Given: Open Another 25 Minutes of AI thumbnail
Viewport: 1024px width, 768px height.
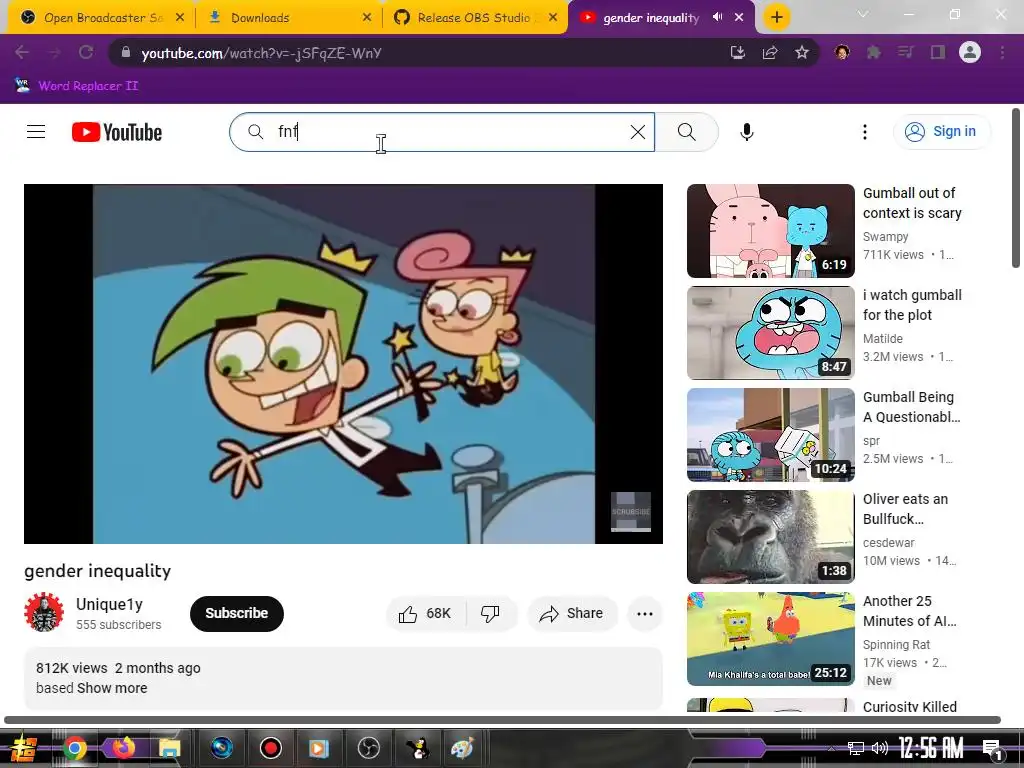Looking at the screenshot, I should (x=771, y=639).
